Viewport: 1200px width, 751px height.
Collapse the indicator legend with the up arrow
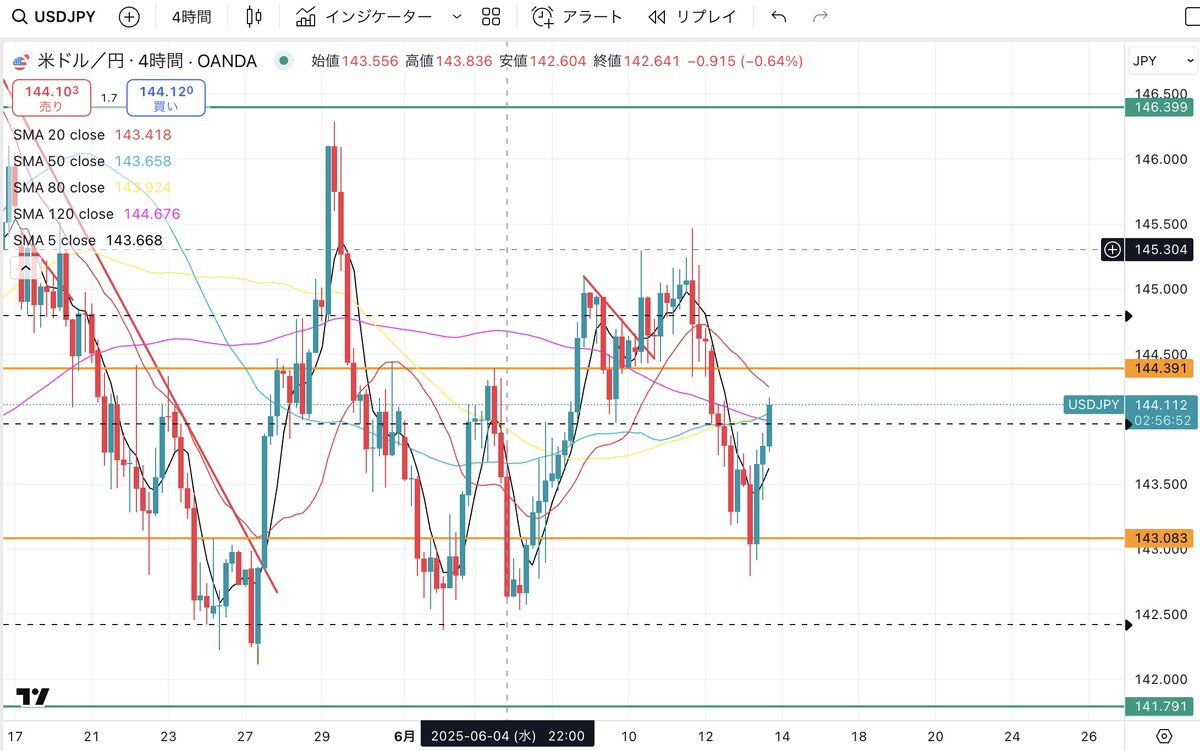pos(25,267)
